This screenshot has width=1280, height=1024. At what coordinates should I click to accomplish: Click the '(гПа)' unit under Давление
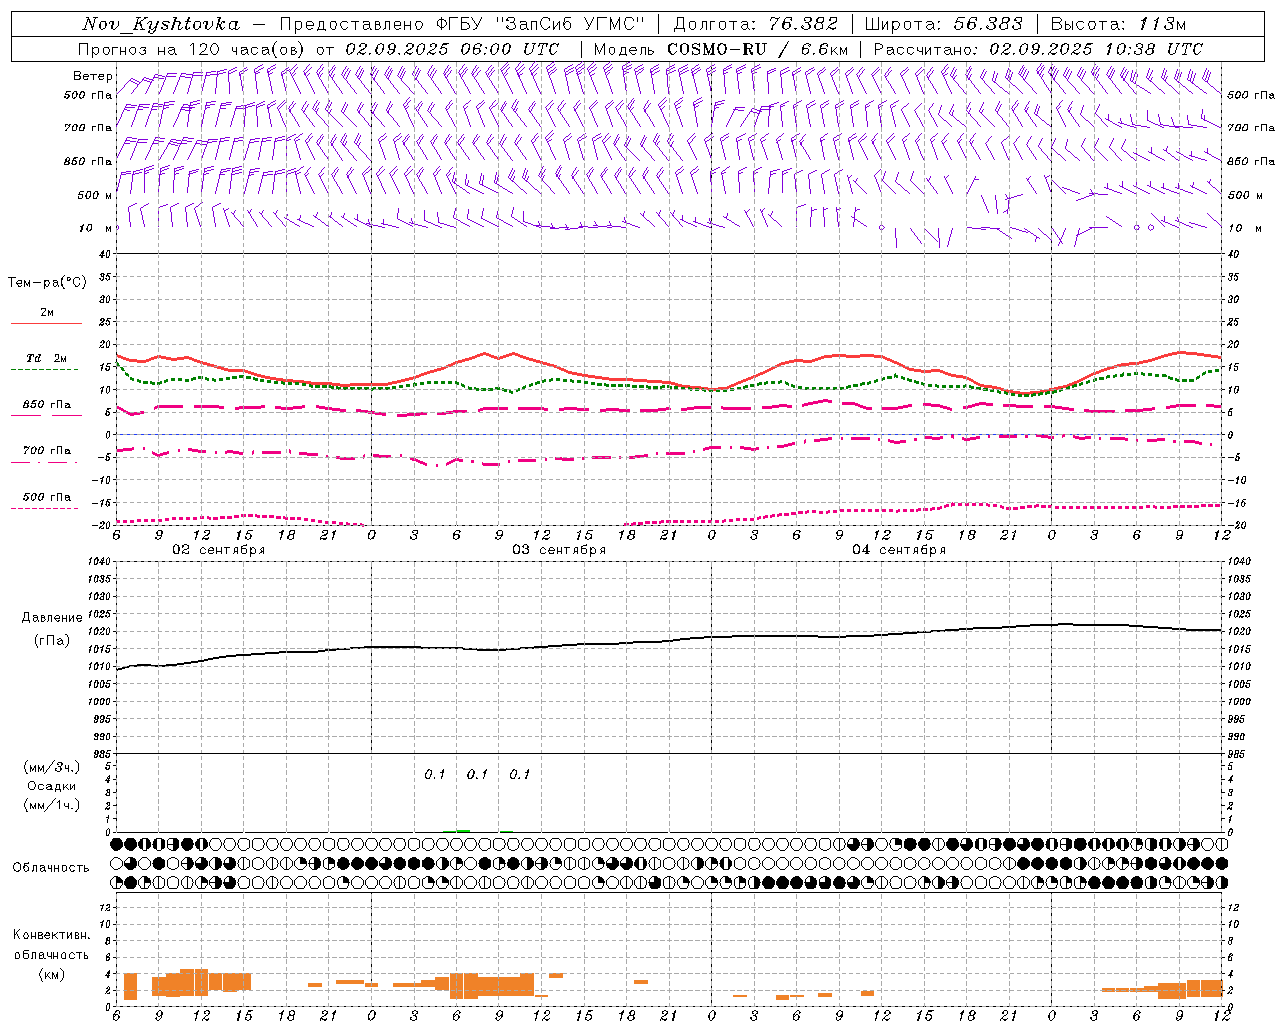point(51,641)
